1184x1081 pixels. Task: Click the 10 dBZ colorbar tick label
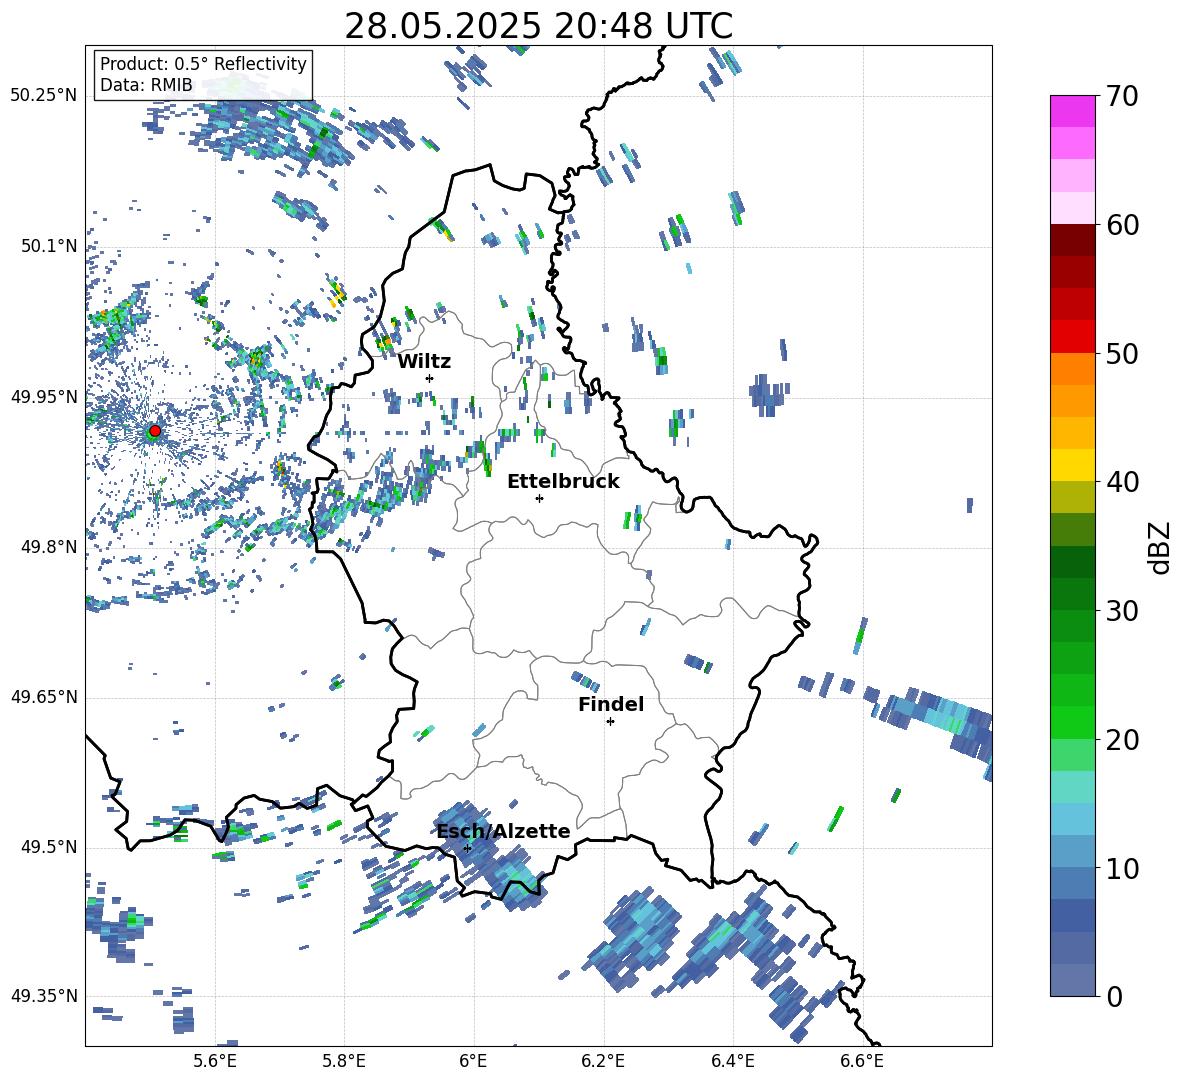click(x=1122, y=868)
